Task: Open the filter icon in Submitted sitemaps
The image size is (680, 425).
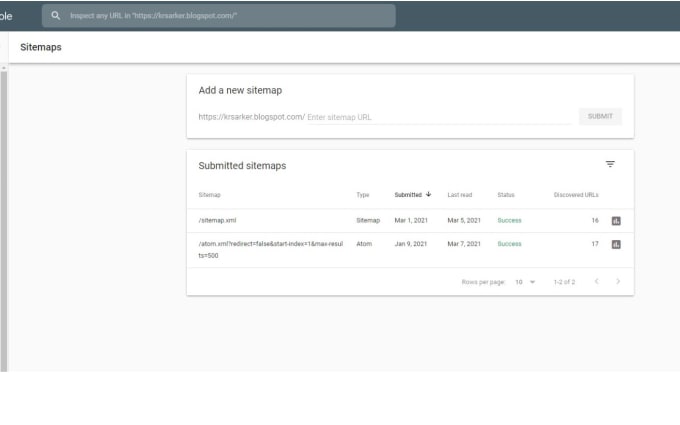Action: [x=610, y=164]
